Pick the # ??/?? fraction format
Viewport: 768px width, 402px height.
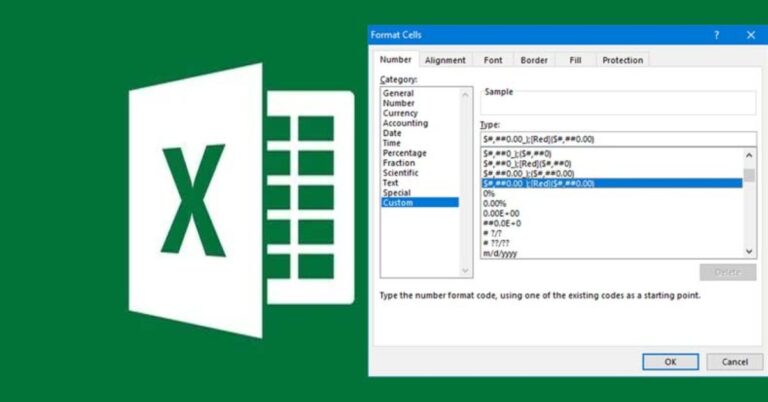[x=612, y=243]
